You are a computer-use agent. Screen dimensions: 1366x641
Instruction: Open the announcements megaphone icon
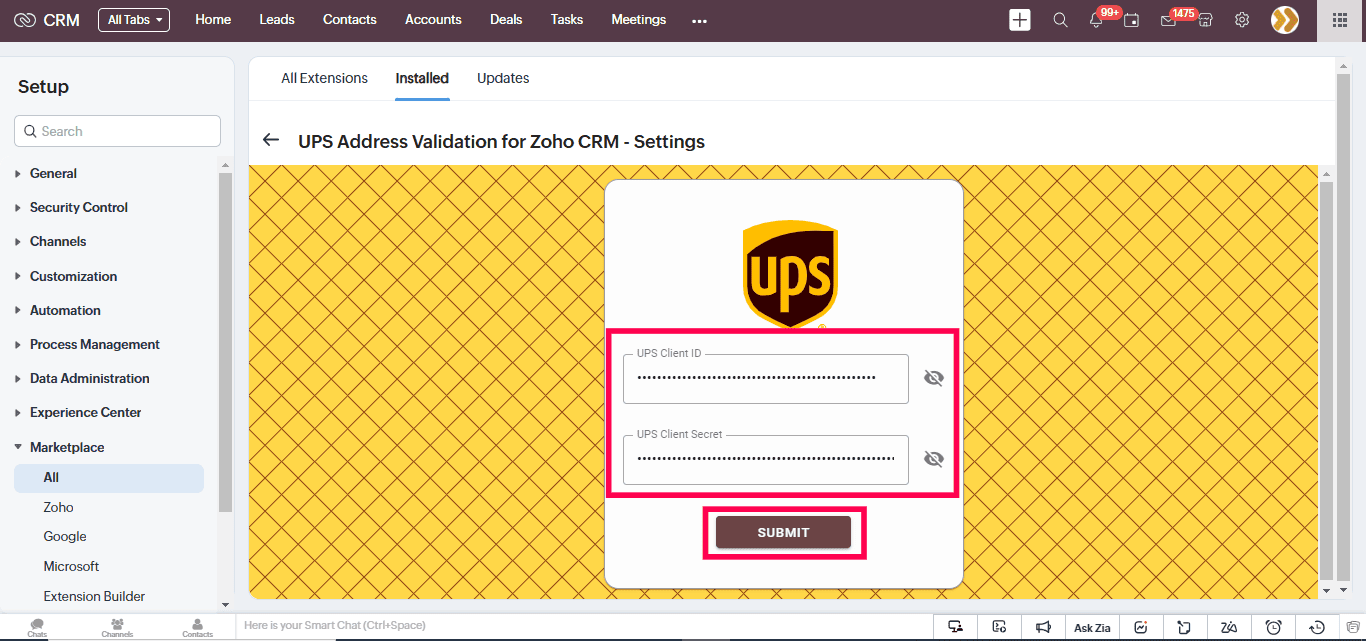pos(1043,627)
